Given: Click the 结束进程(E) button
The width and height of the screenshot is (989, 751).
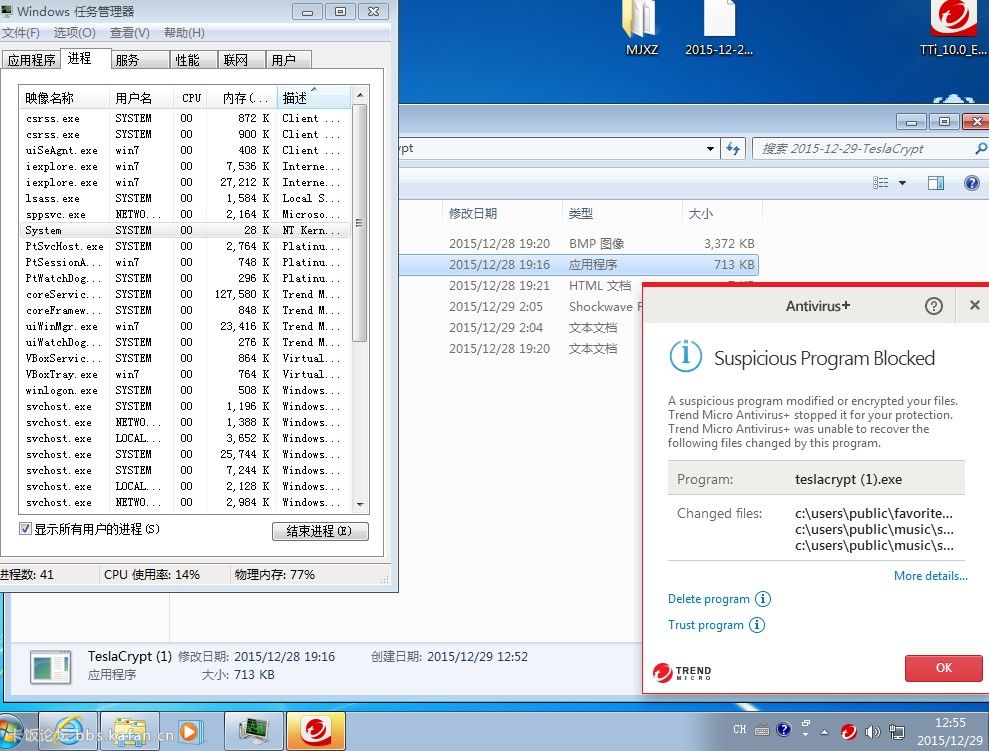Looking at the screenshot, I should [320, 531].
